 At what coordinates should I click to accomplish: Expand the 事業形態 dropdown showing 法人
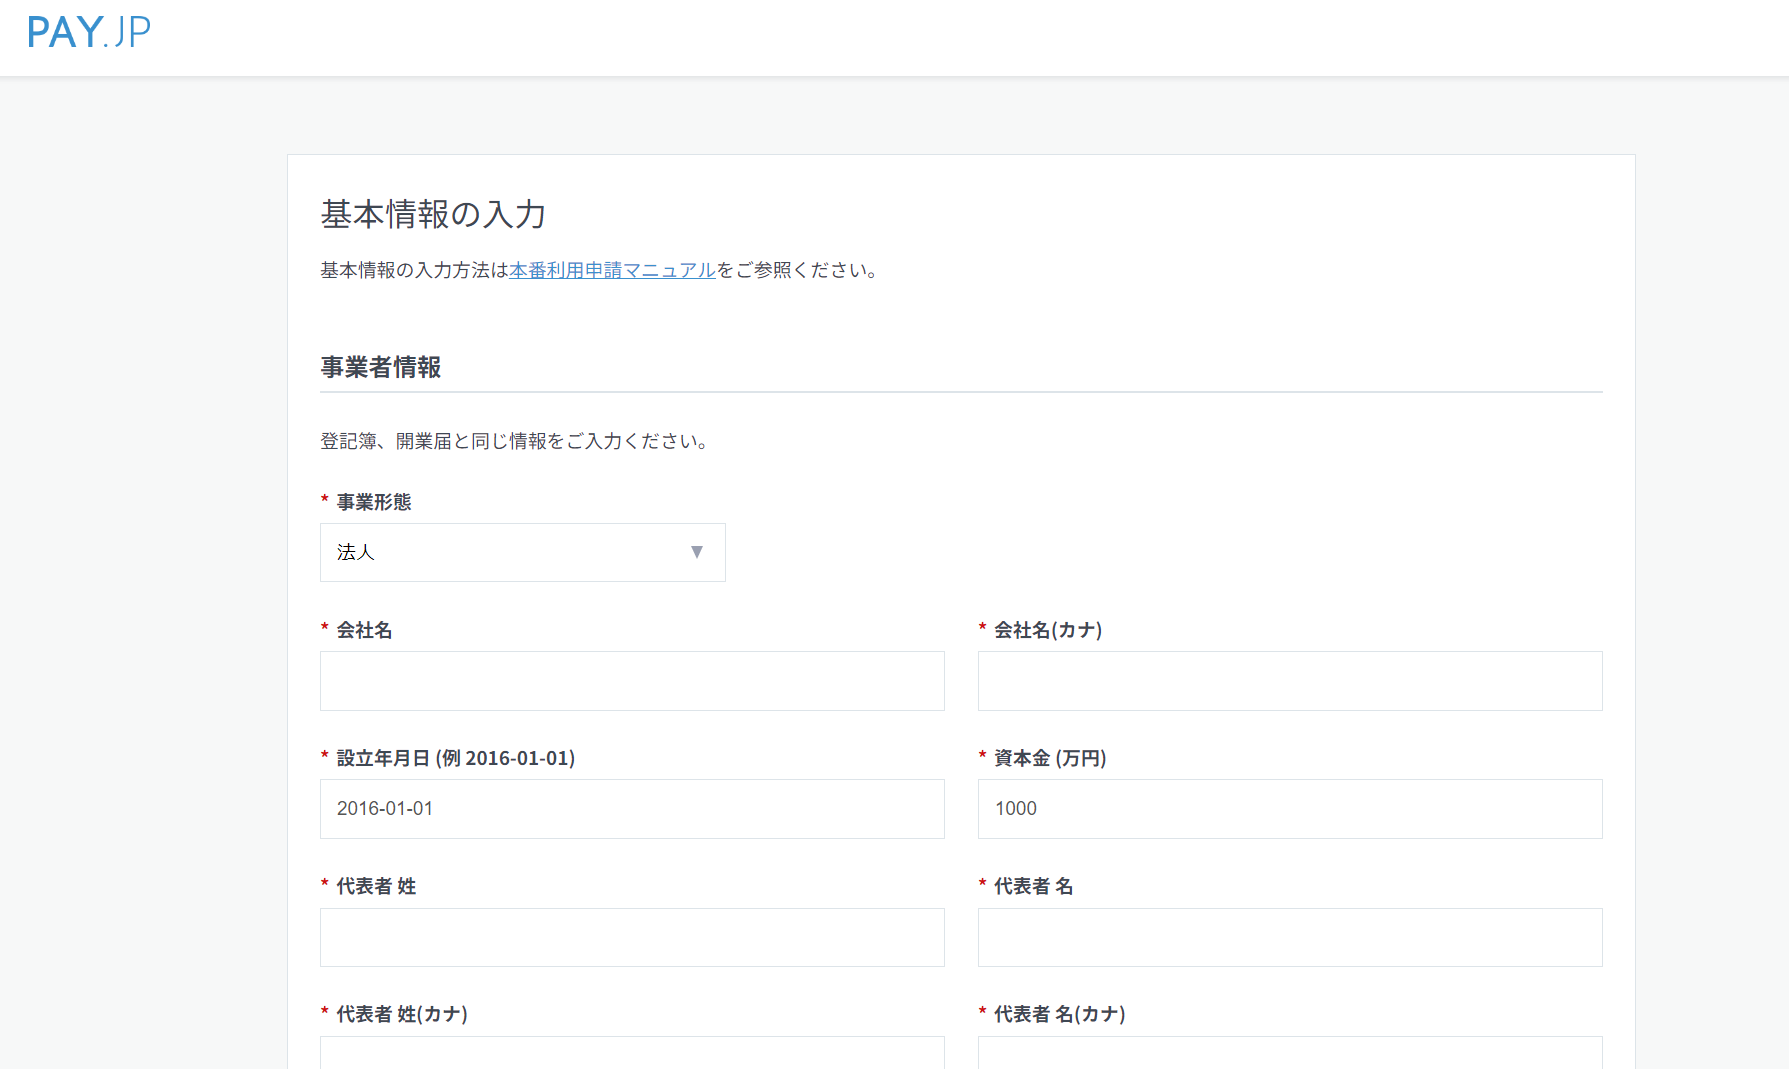tap(522, 552)
